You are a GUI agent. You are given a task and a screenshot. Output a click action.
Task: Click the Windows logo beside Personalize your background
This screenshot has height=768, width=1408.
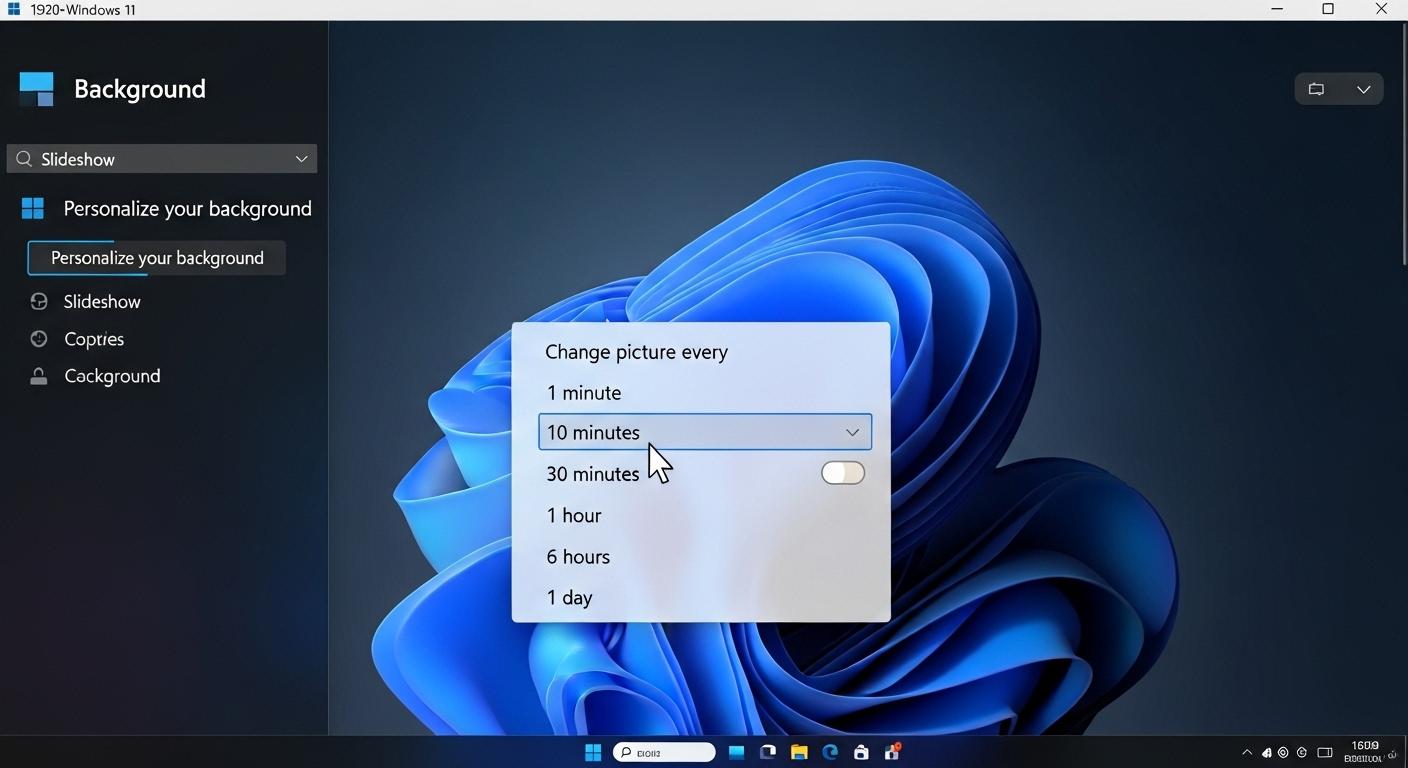32,207
